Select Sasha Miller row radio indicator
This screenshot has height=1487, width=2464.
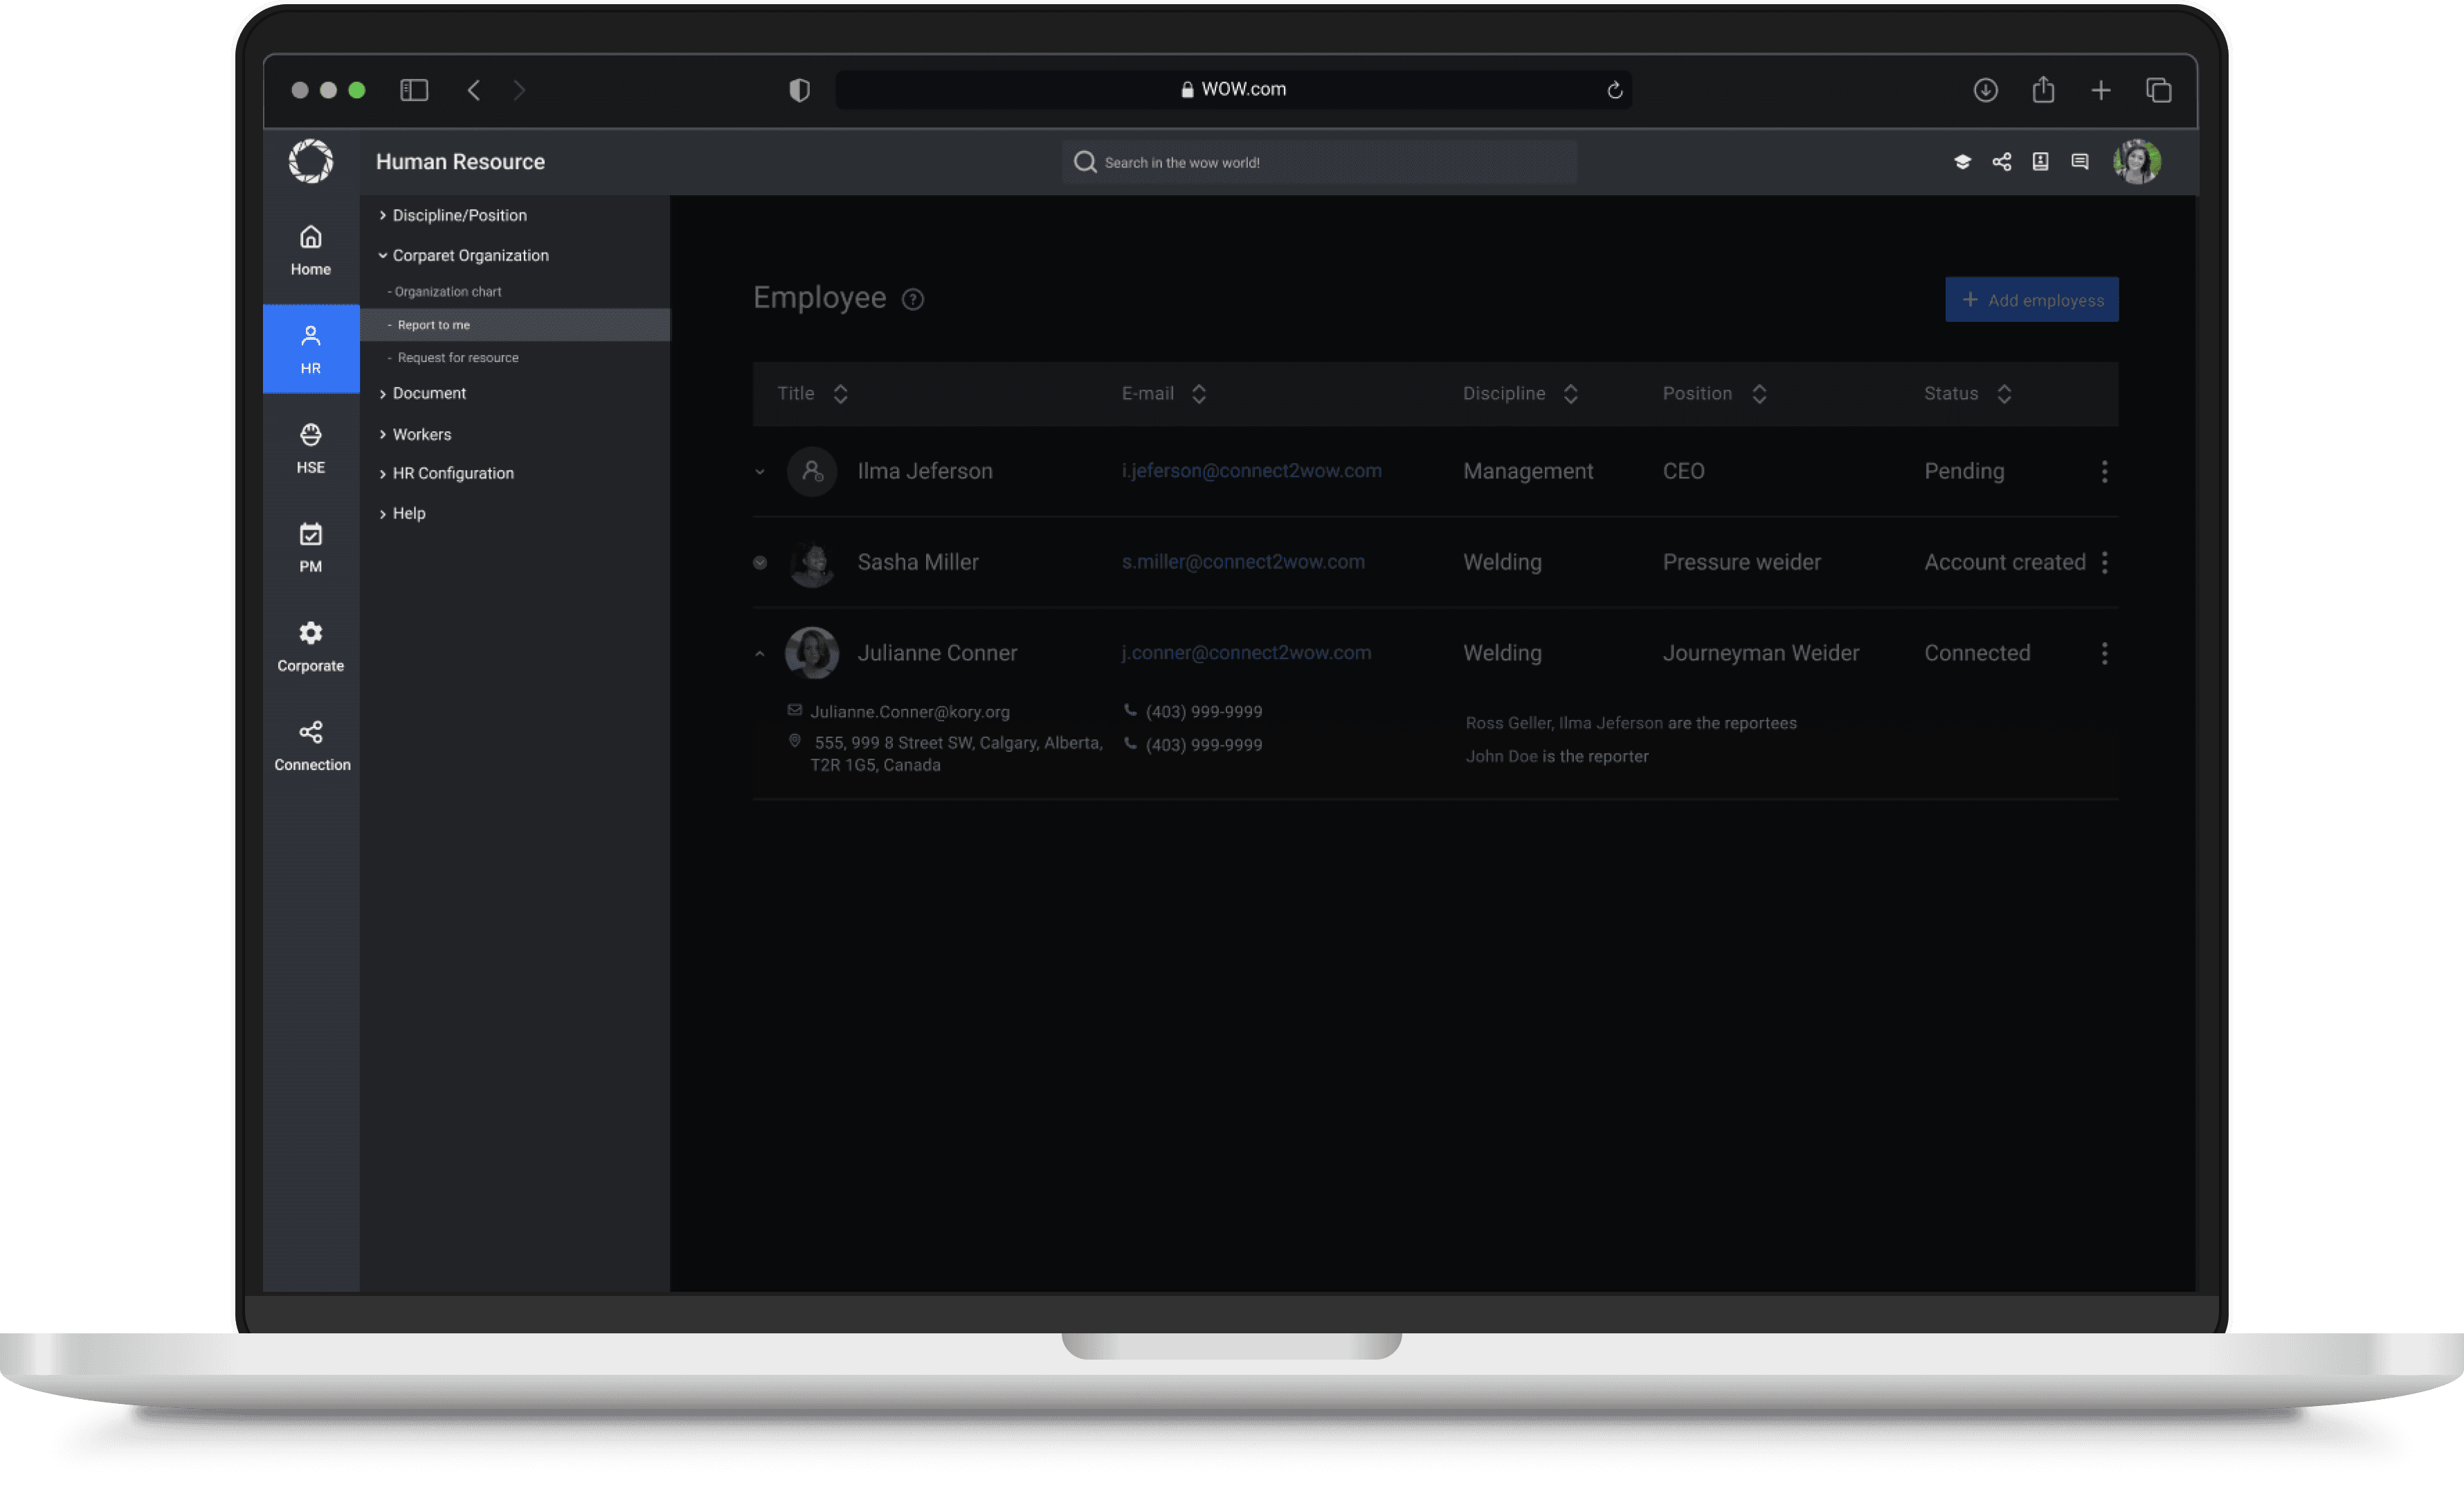pos(760,562)
